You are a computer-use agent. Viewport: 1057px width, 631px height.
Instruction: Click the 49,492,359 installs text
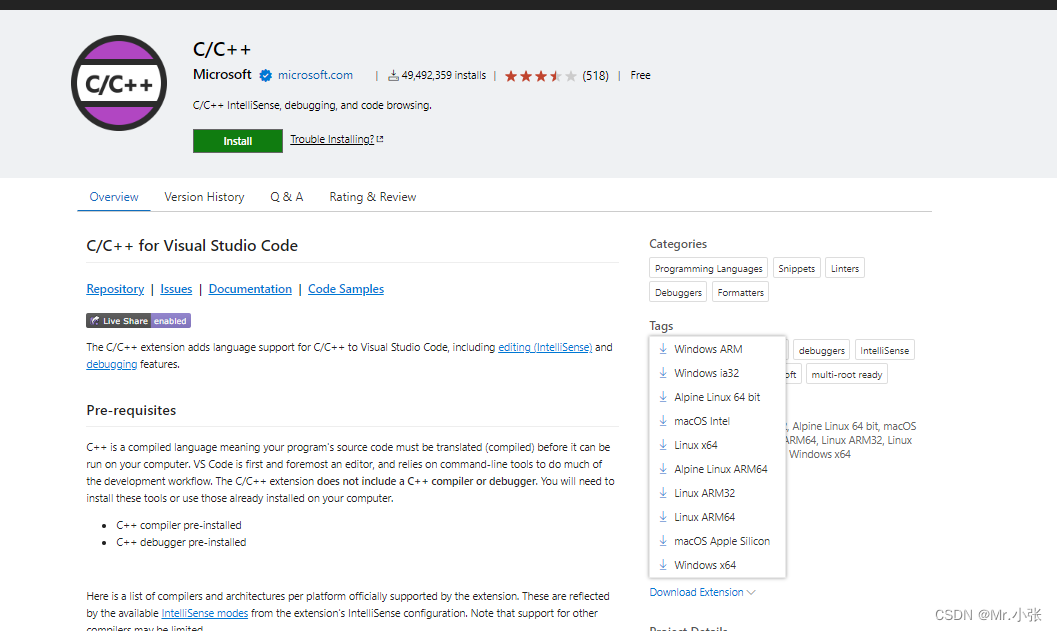pos(444,76)
